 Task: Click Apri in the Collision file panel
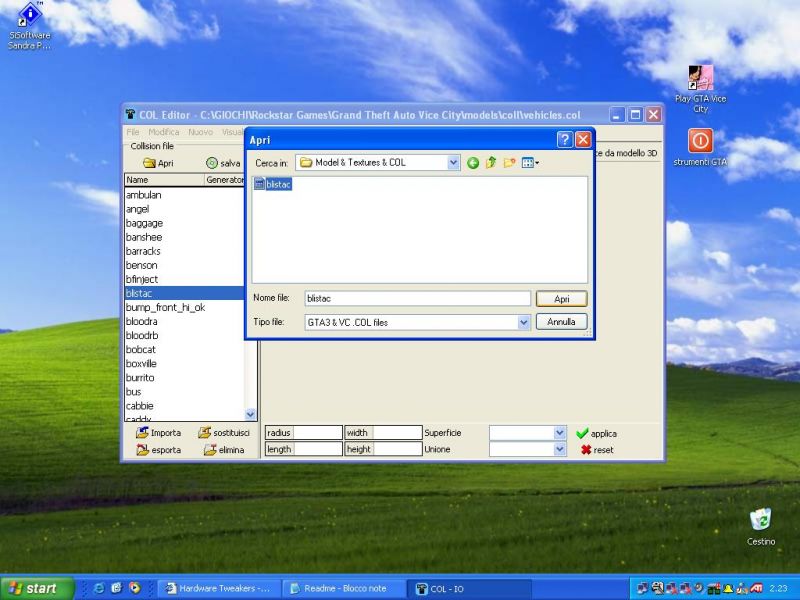[x=159, y=163]
